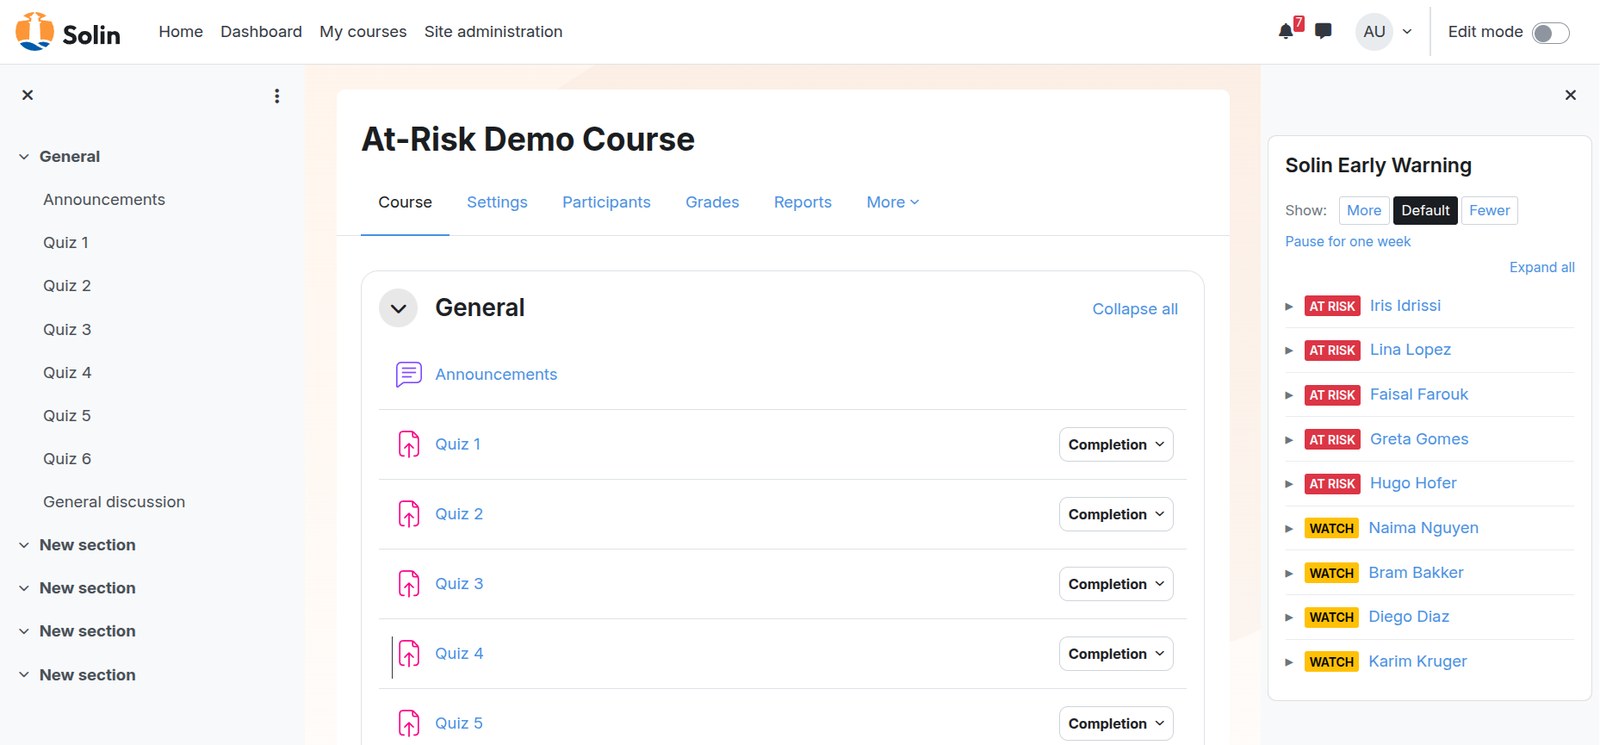This screenshot has width=1600, height=745.
Task: Open the Grades tab
Action: [712, 202]
